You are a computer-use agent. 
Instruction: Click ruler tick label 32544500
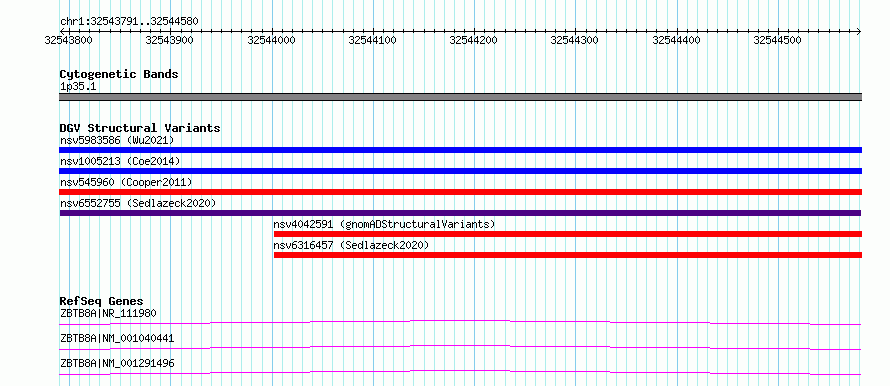click(x=778, y=40)
